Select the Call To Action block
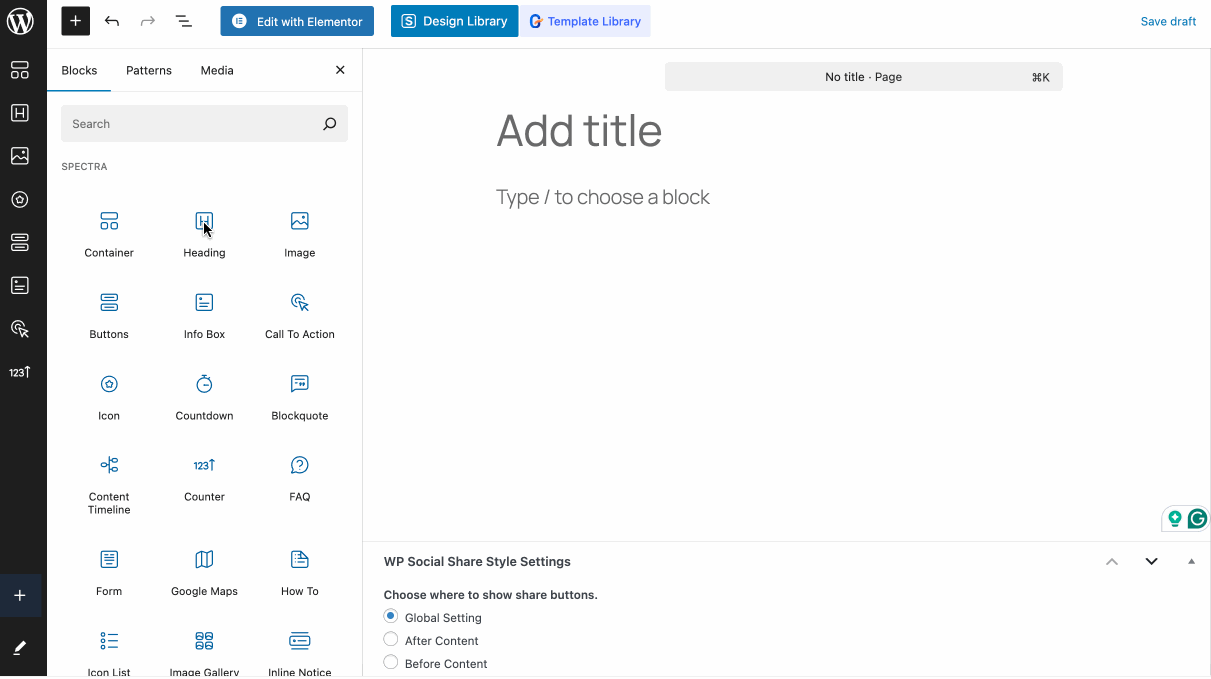This screenshot has height=679, width=1211. point(299,316)
